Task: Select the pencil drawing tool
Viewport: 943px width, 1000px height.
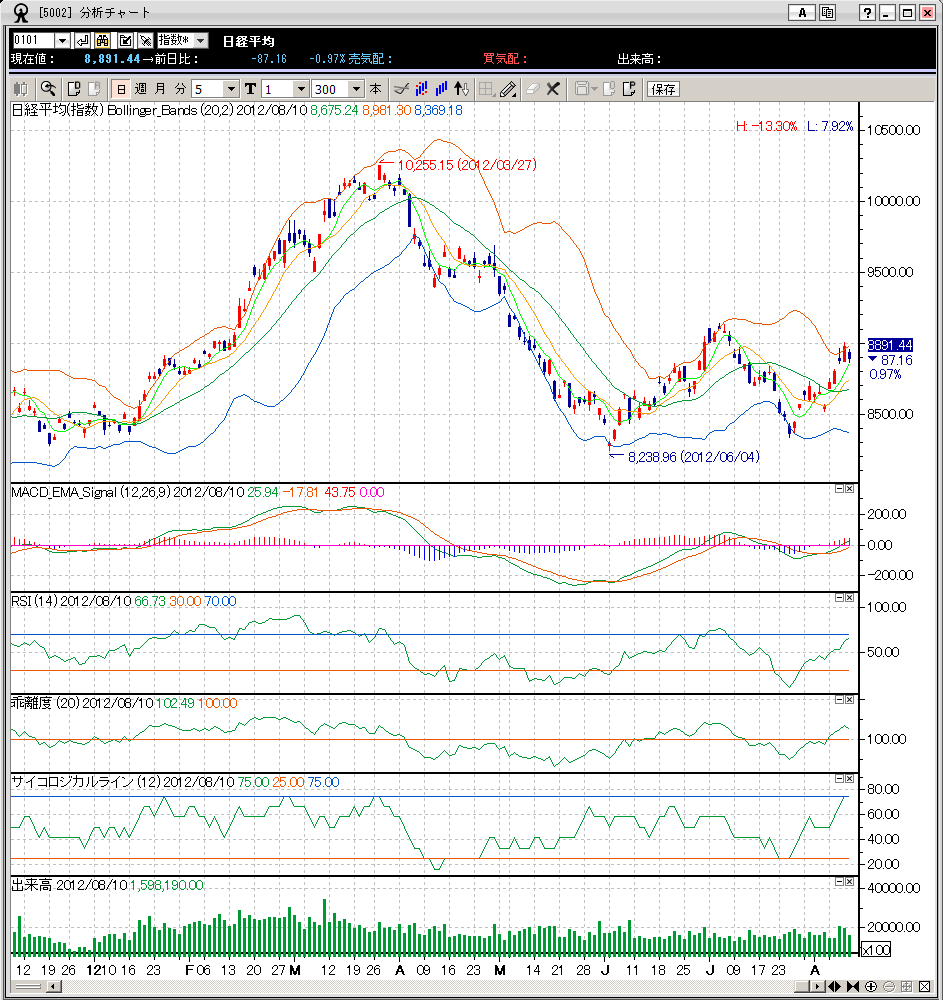Action: (508, 88)
